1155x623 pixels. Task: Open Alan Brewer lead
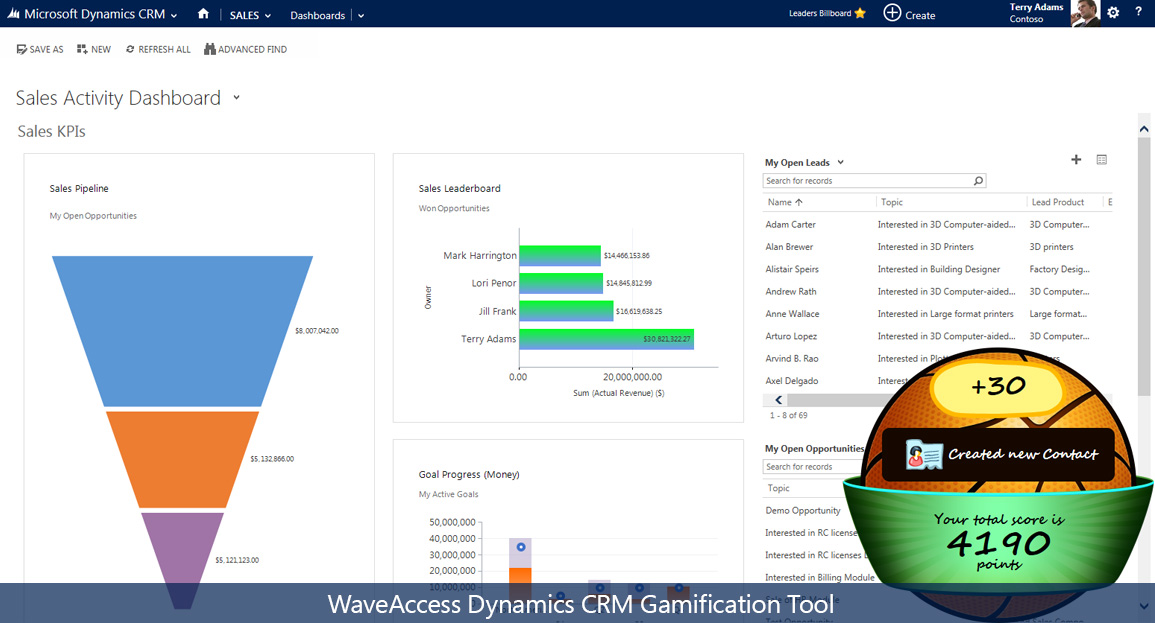[x=789, y=247]
